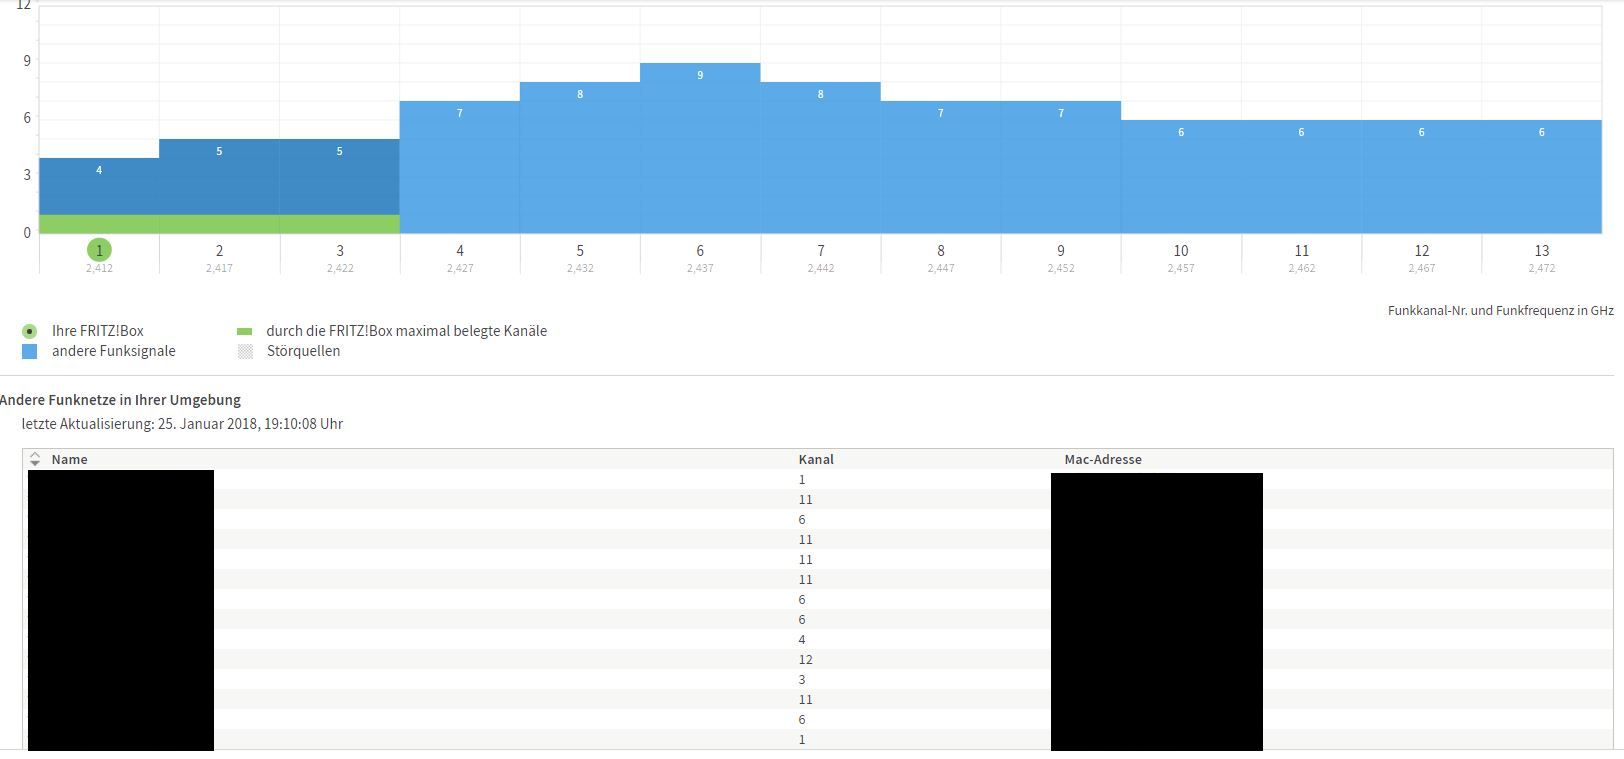Screen dimensions: 1624x759
Task: Click the channel 10 bar showing 6
Action: coord(1181,180)
